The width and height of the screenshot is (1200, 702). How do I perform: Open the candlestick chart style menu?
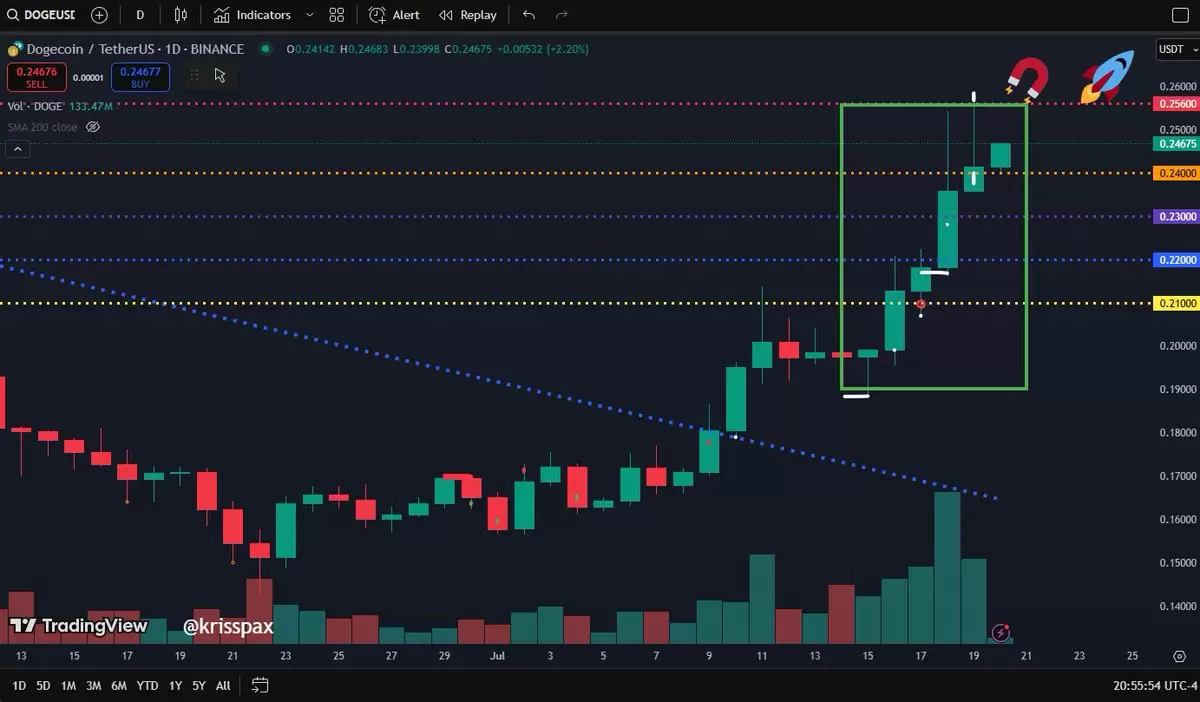pyautogui.click(x=180, y=15)
